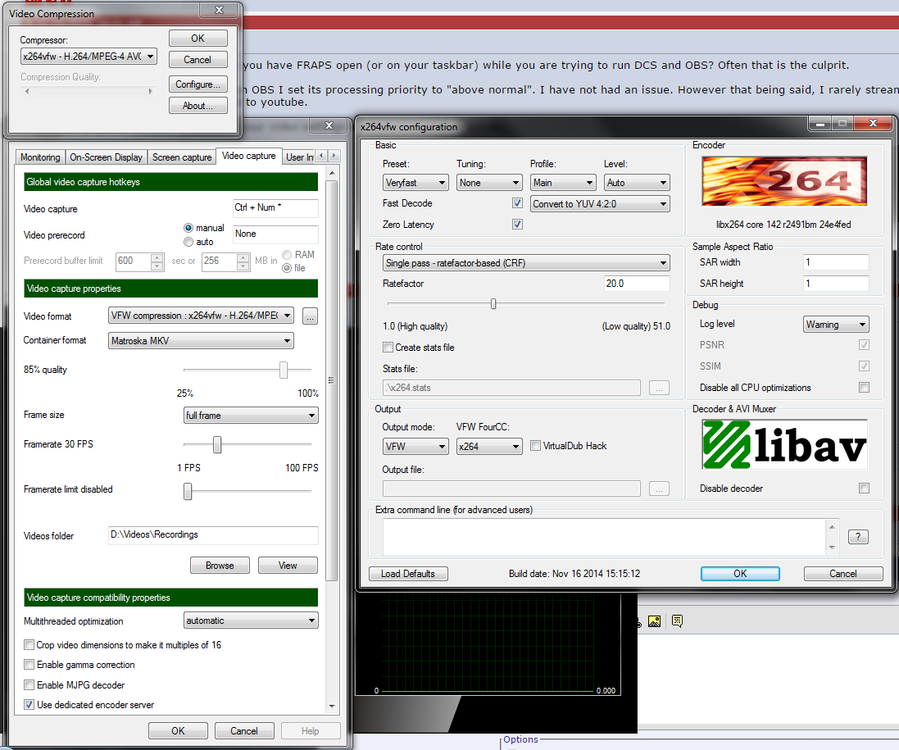Click SAR height input field
This screenshot has width=899, height=750.
(x=836, y=283)
